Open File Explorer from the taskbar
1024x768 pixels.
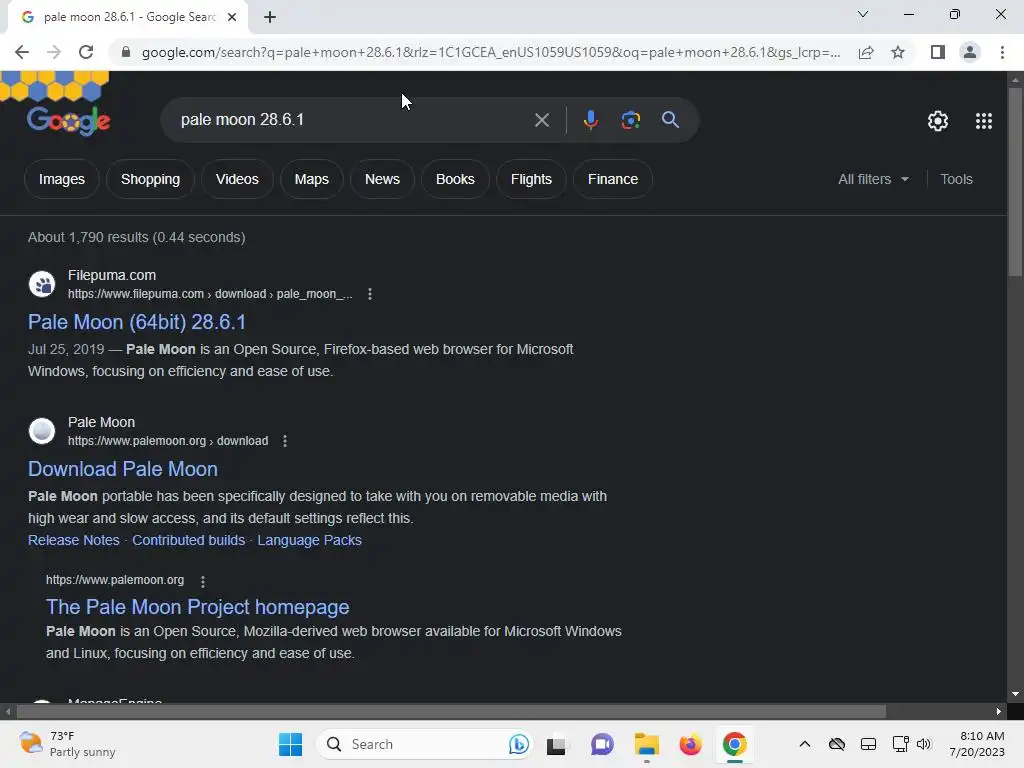click(647, 744)
